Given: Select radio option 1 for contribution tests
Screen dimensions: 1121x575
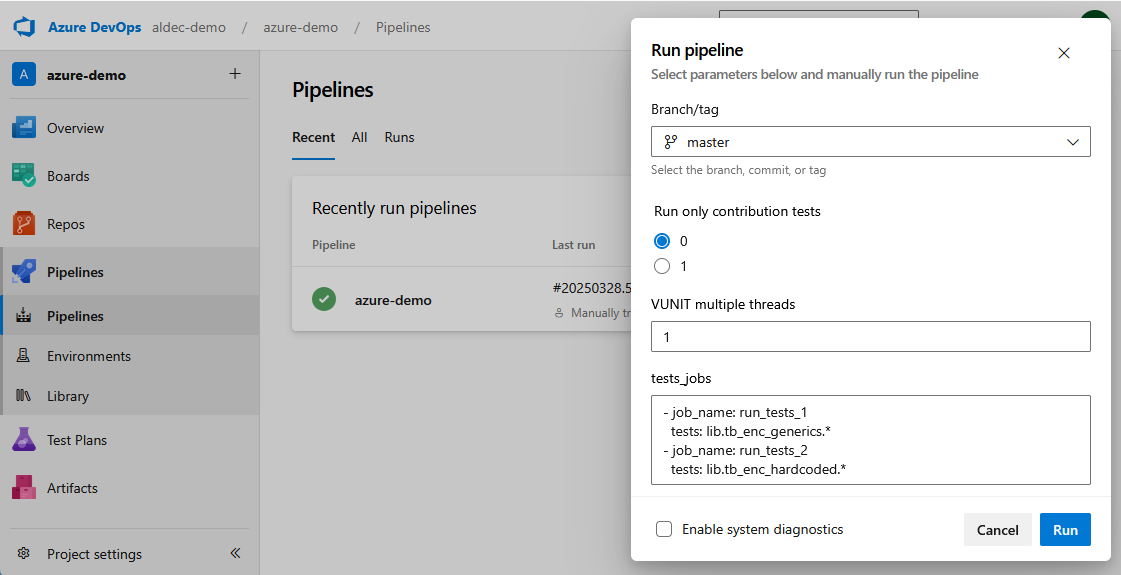Looking at the screenshot, I should [x=662, y=266].
